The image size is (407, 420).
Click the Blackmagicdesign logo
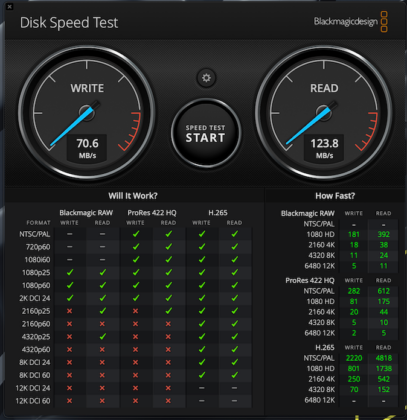(x=350, y=22)
